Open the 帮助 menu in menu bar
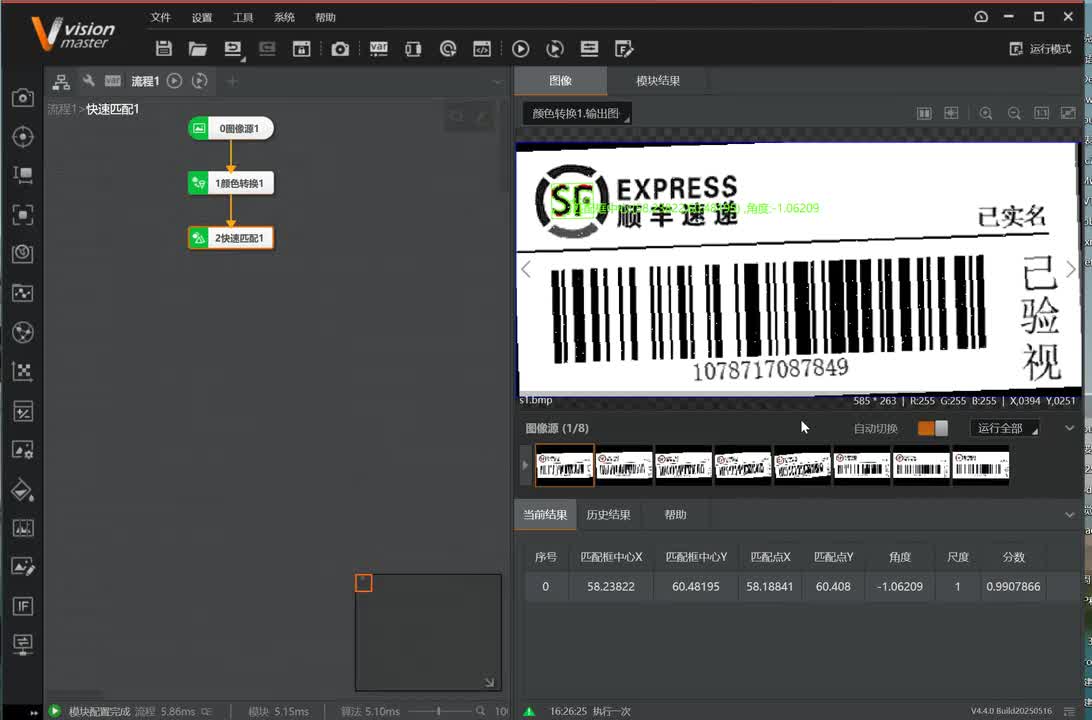Screen dimensions: 1092x720 [x=325, y=17]
